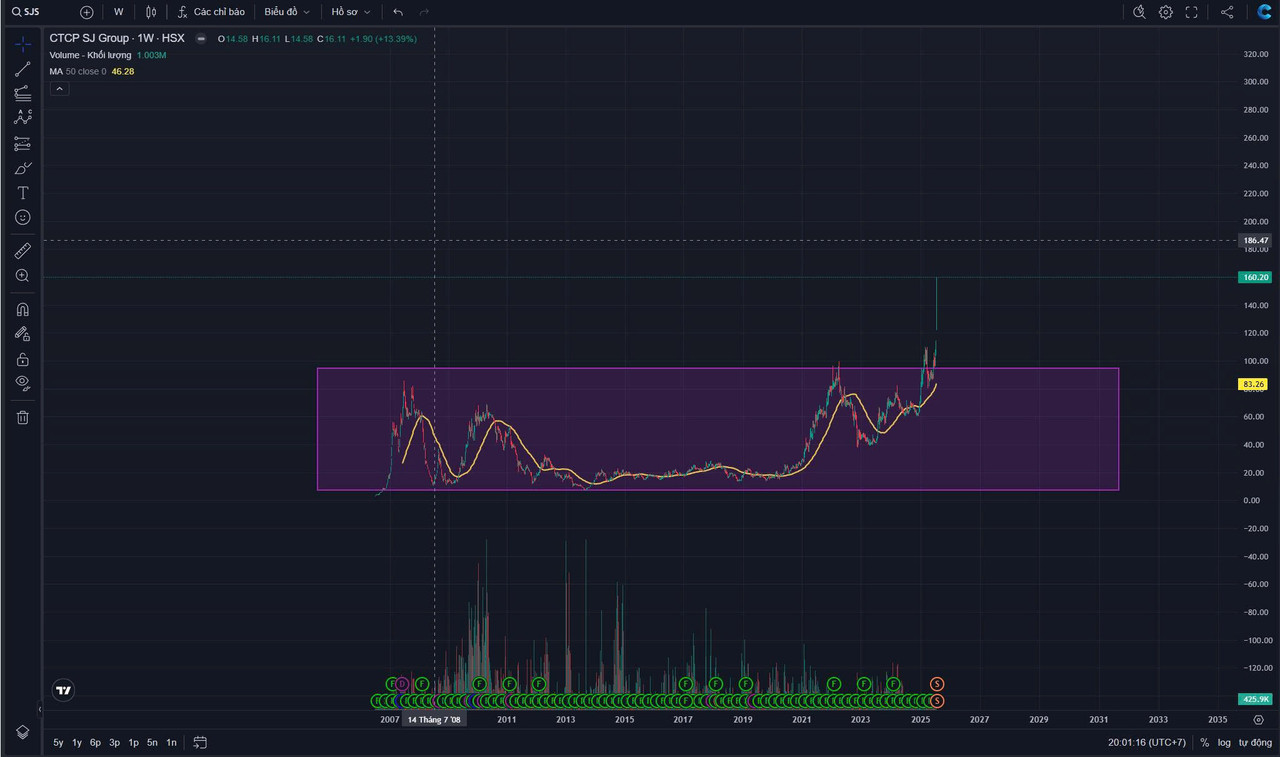Click the orange S split marker
This screenshot has width=1280, height=757.
click(x=937, y=684)
